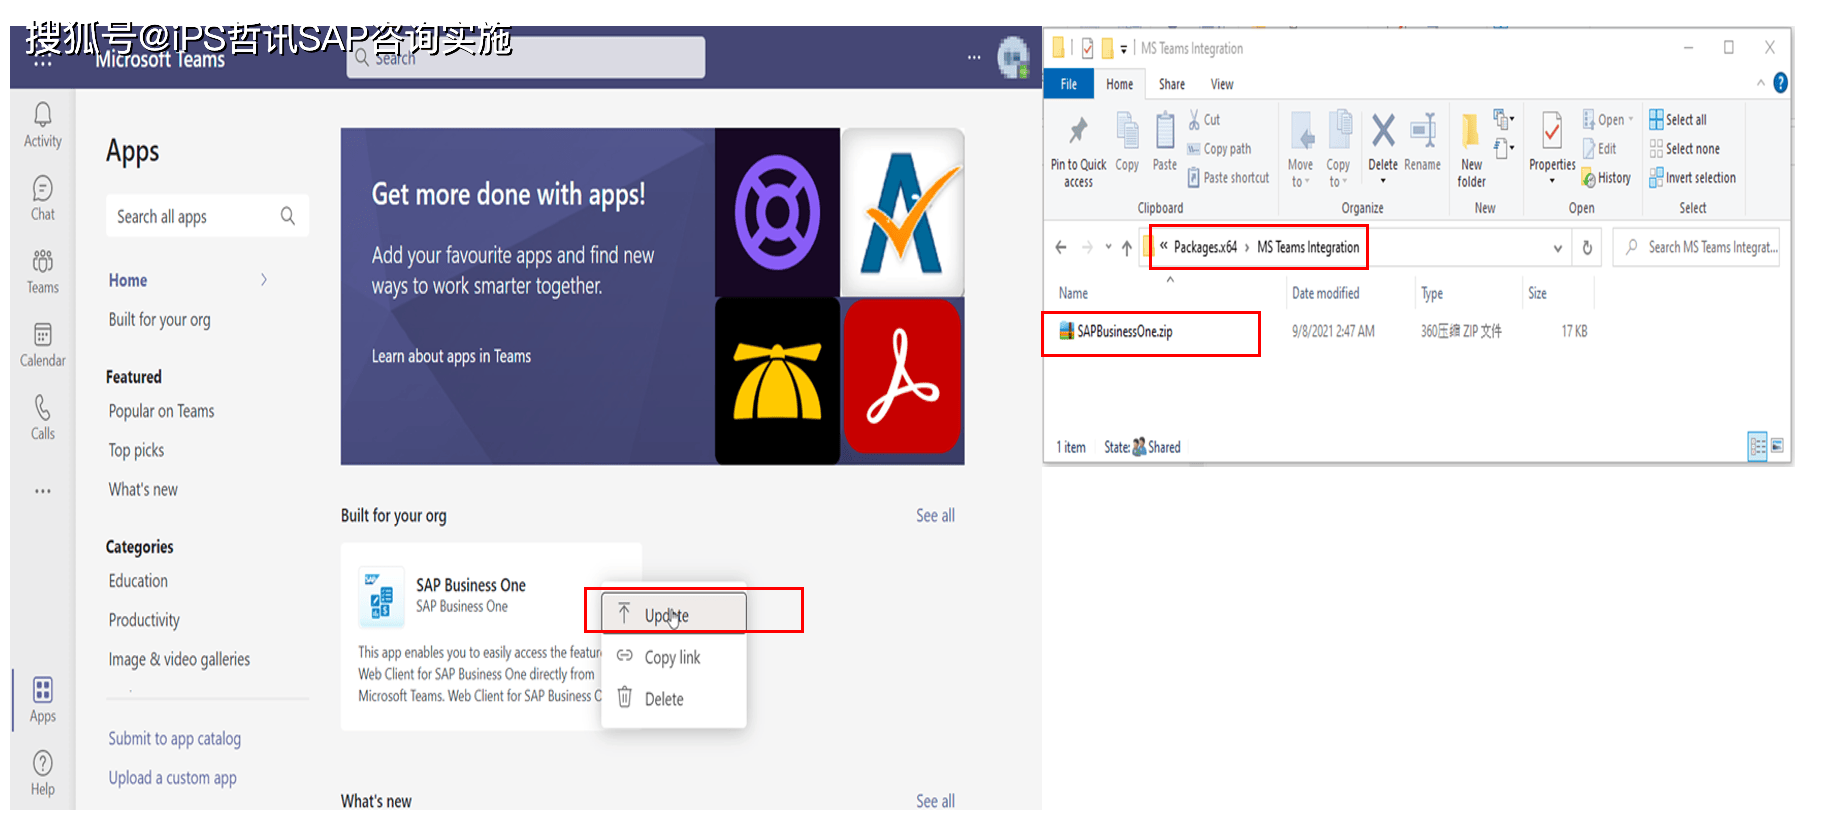The height and width of the screenshot is (835, 1830).
Task: Switch to details view in Explorer status bar
Action: click(x=1757, y=446)
